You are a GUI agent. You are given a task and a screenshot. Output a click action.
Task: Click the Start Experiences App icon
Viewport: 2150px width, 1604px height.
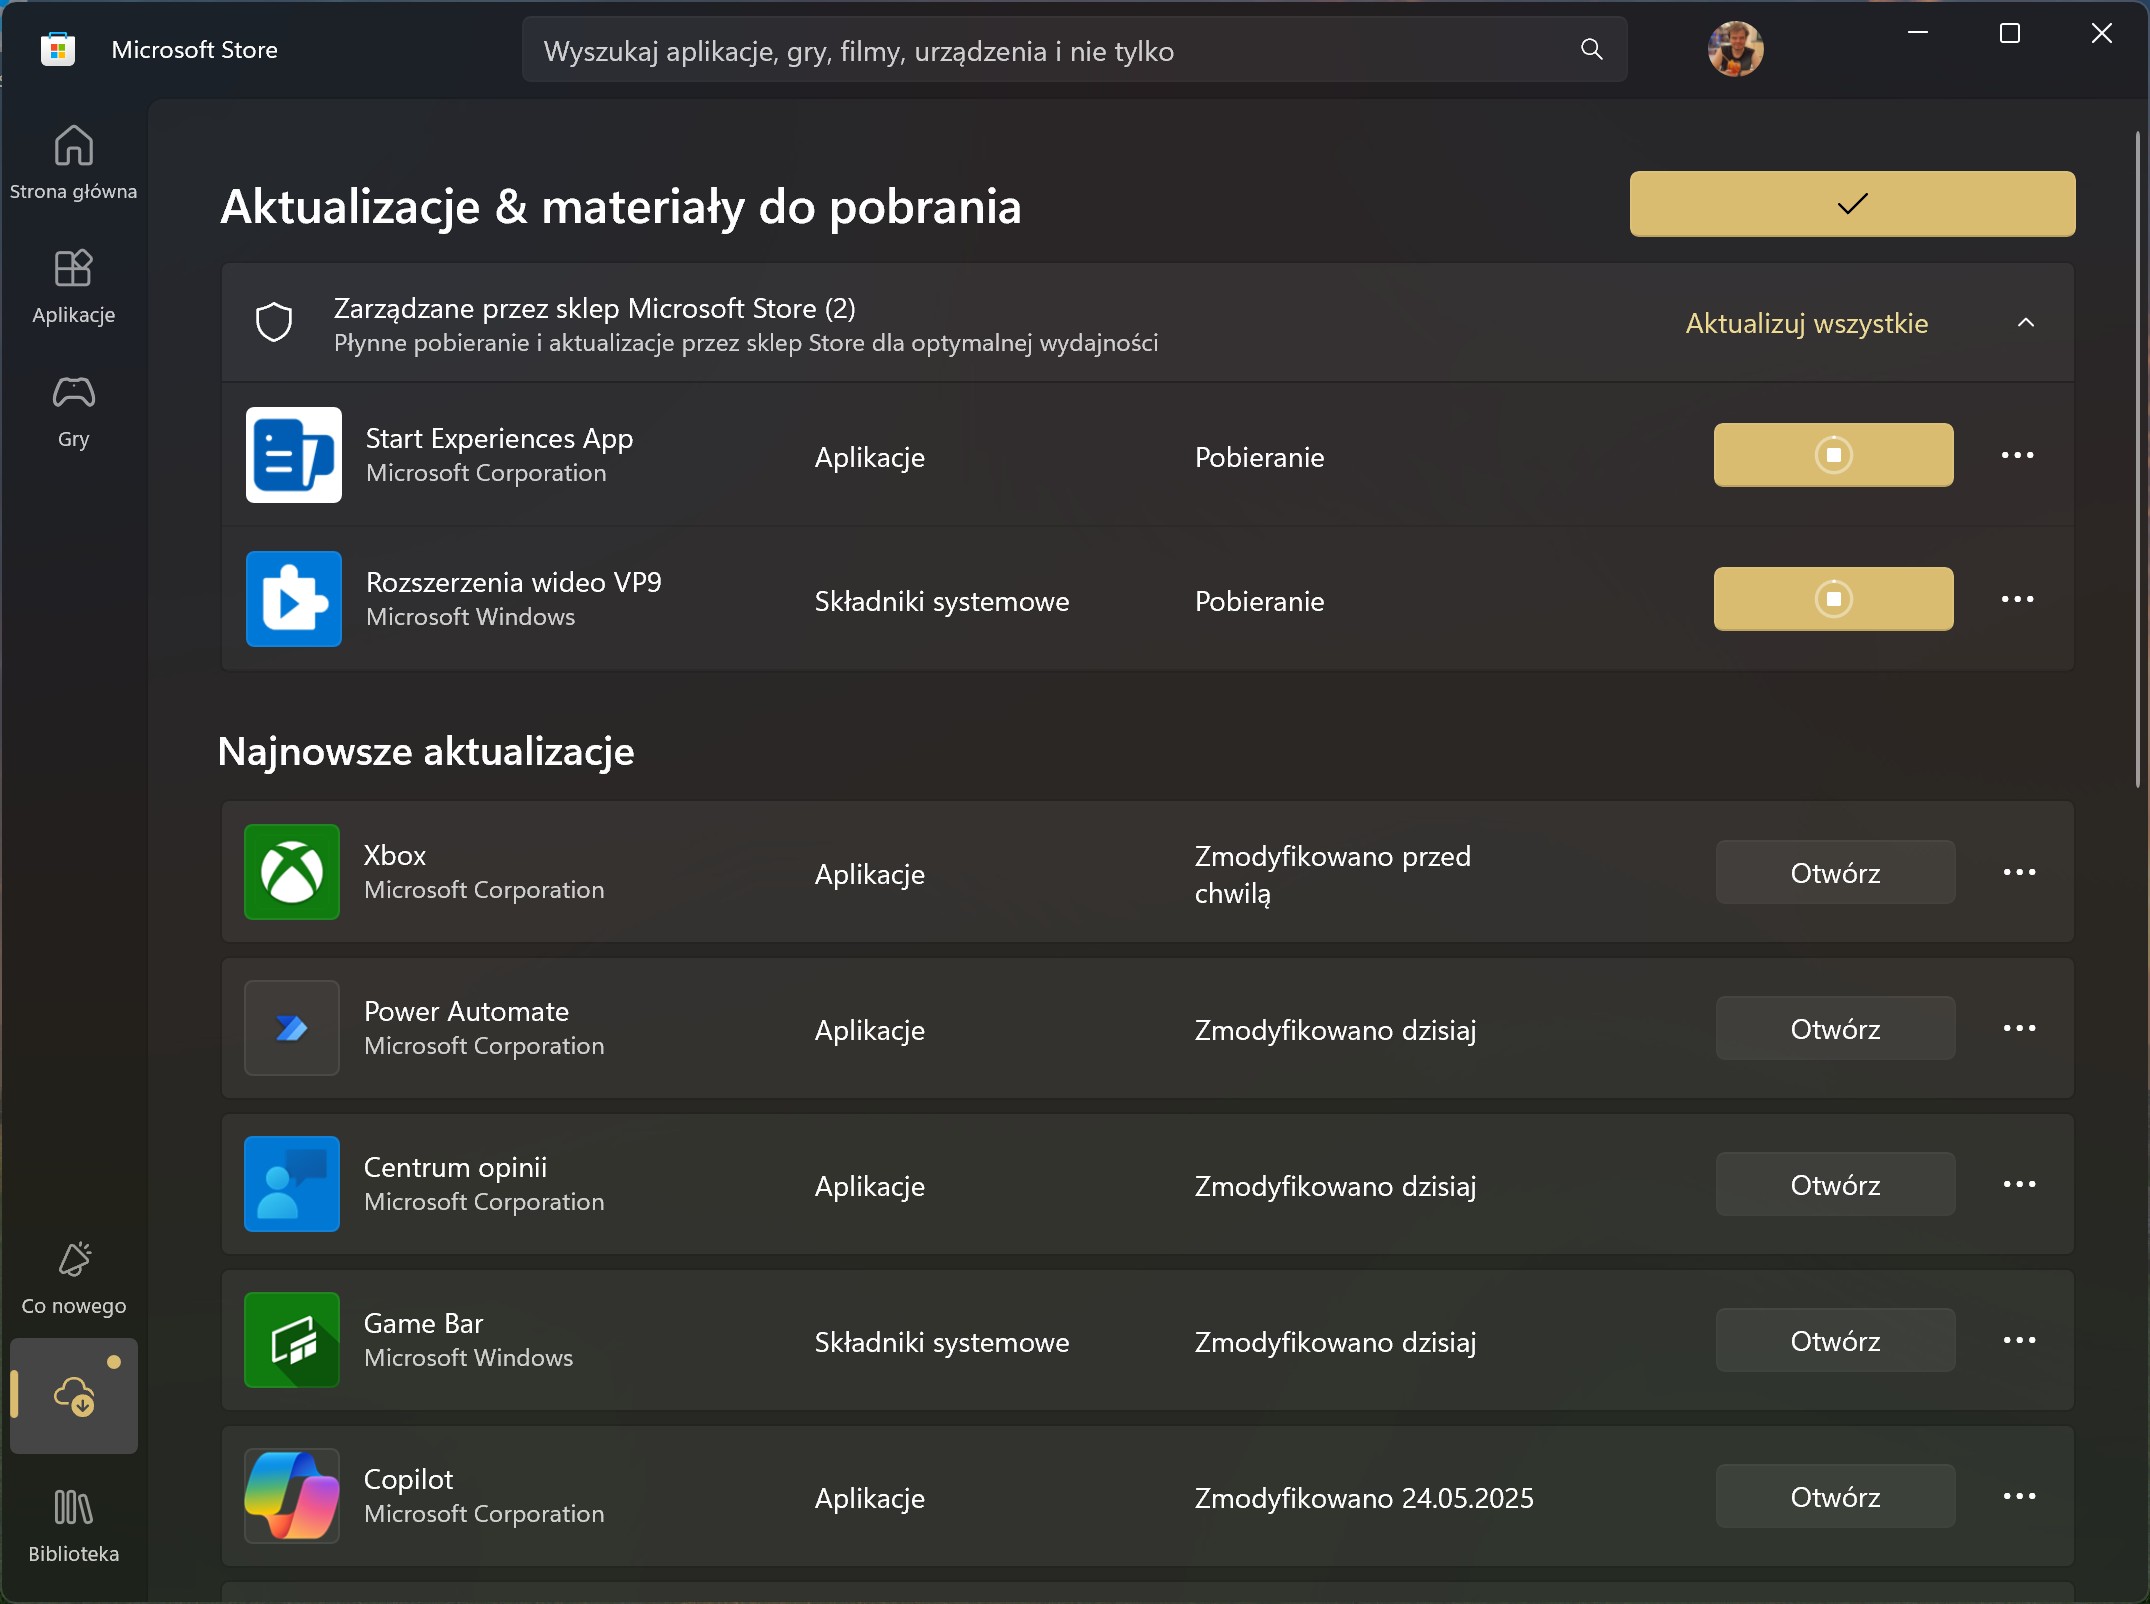[293, 455]
